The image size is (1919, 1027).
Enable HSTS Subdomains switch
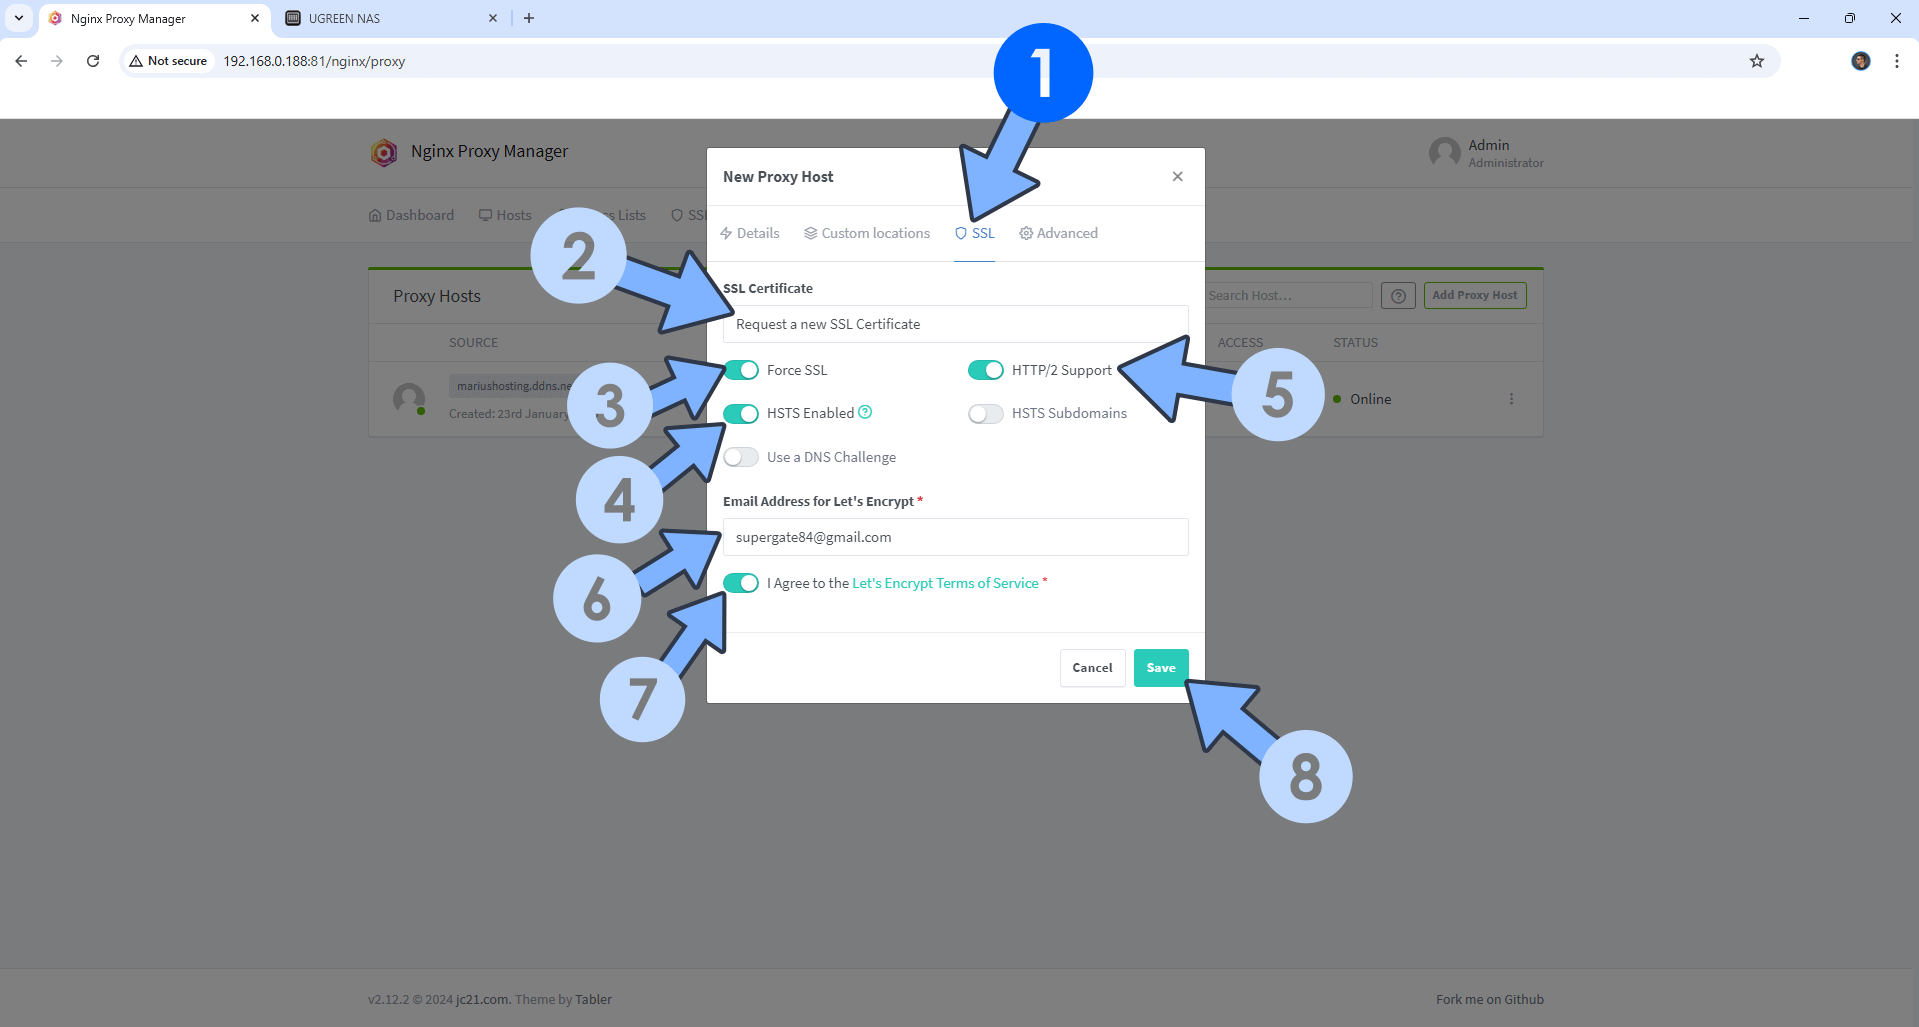985,414
